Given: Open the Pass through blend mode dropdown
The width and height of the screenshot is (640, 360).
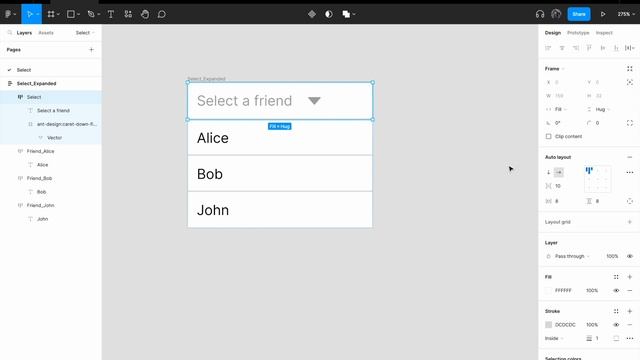Looking at the screenshot, I should point(572,256).
